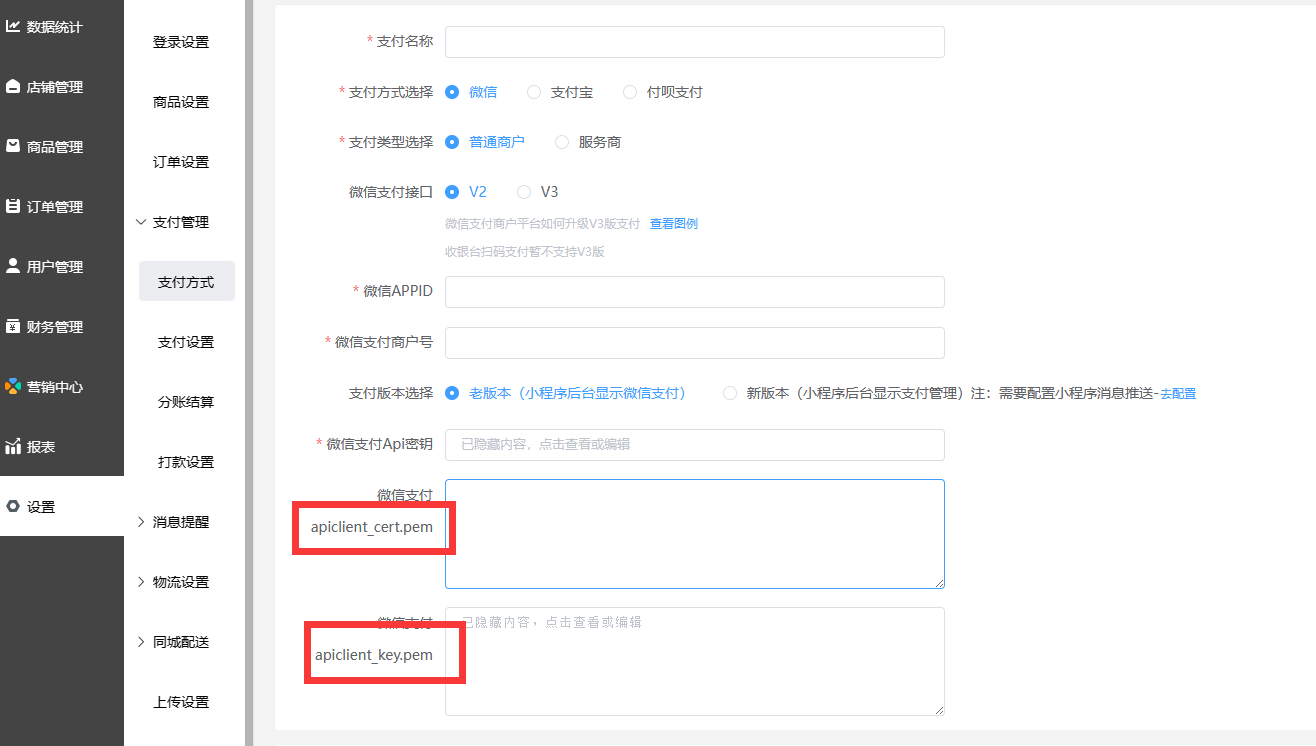
Task: Click the 商品管理 bag icon
Action: click(x=13, y=147)
